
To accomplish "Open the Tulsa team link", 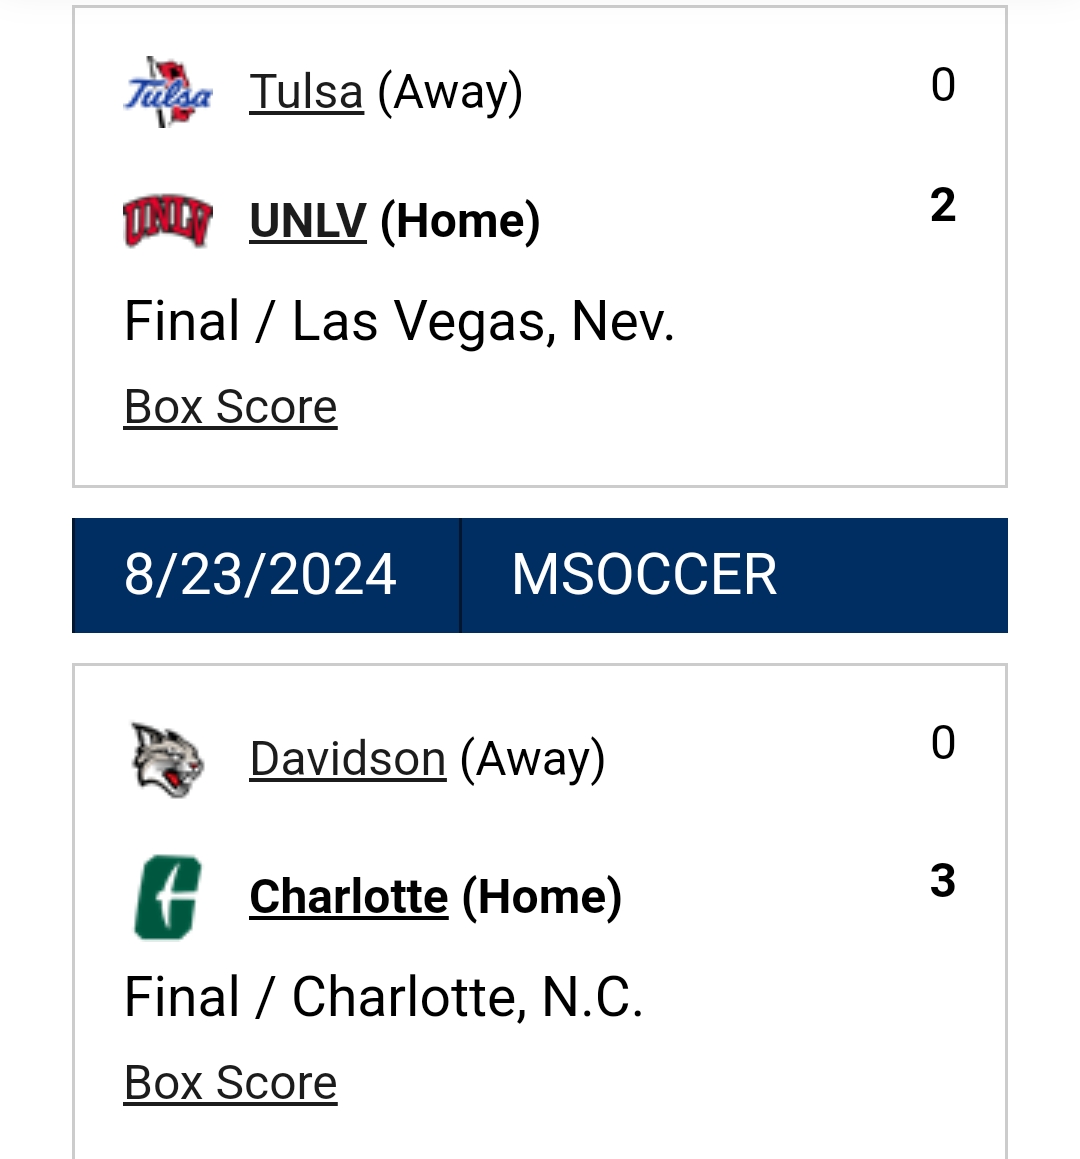I will 306,92.
